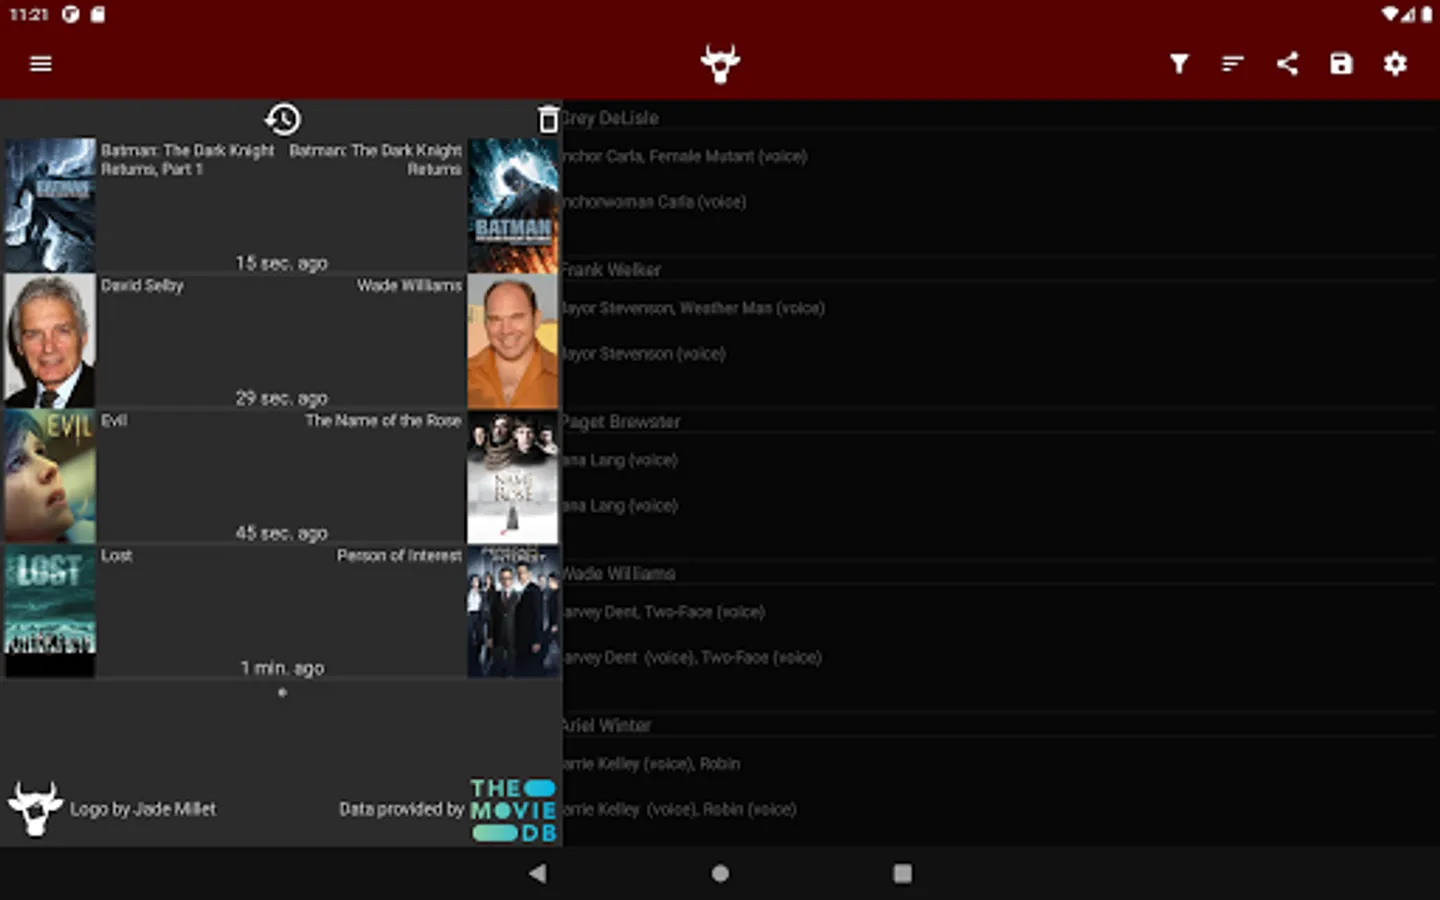The height and width of the screenshot is (900, 1440).
Task: Tap Android recent apps square button
Action: 902,873
